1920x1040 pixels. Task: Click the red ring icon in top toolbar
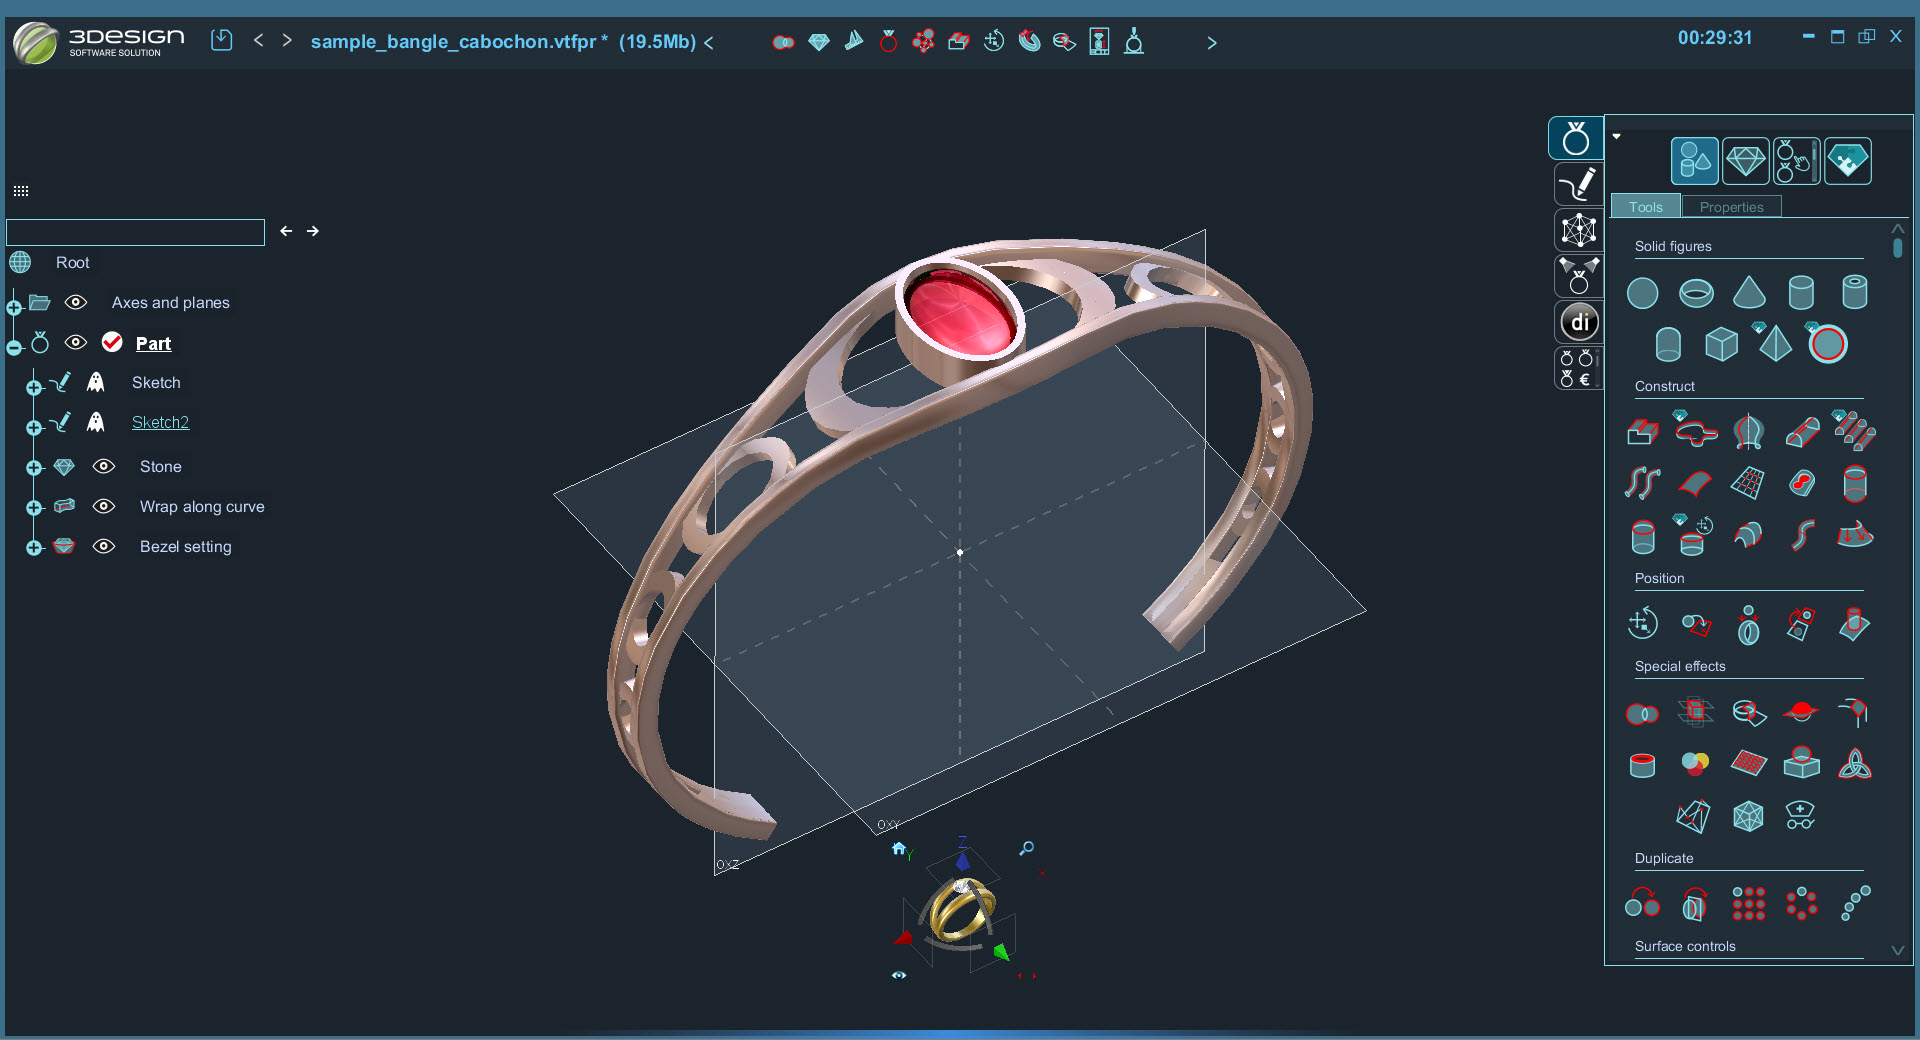888,41
